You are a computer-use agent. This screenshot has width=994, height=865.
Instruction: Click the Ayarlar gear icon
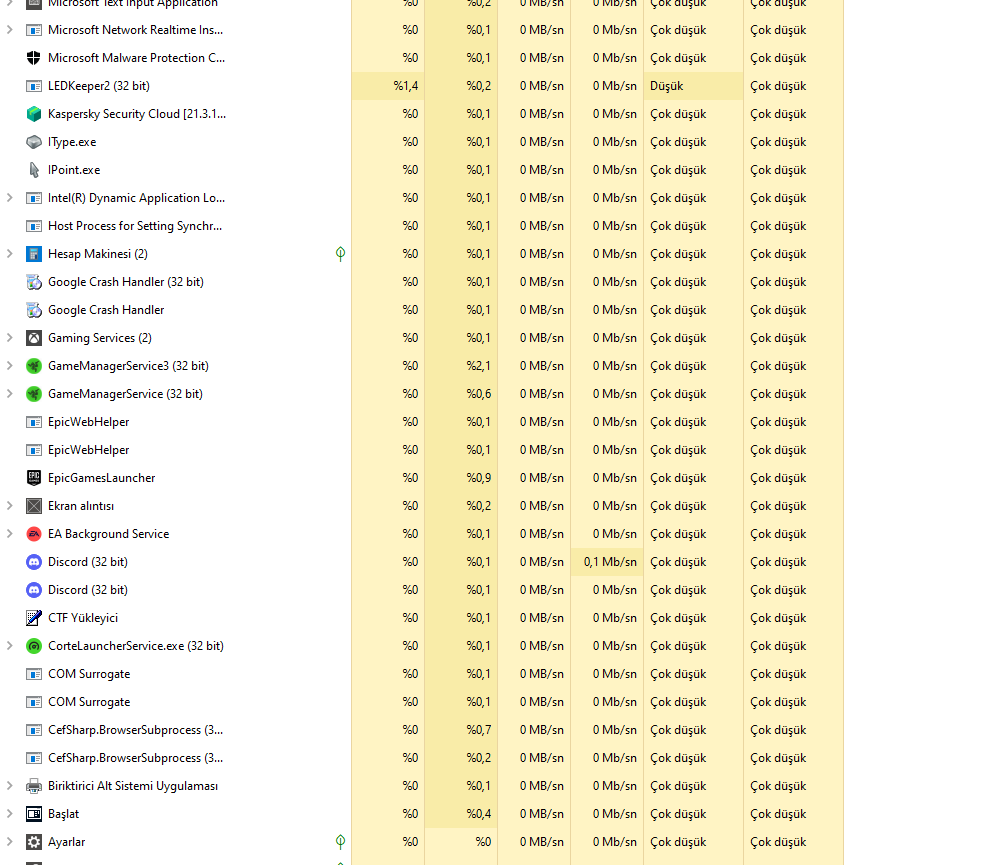coord(34,842)
